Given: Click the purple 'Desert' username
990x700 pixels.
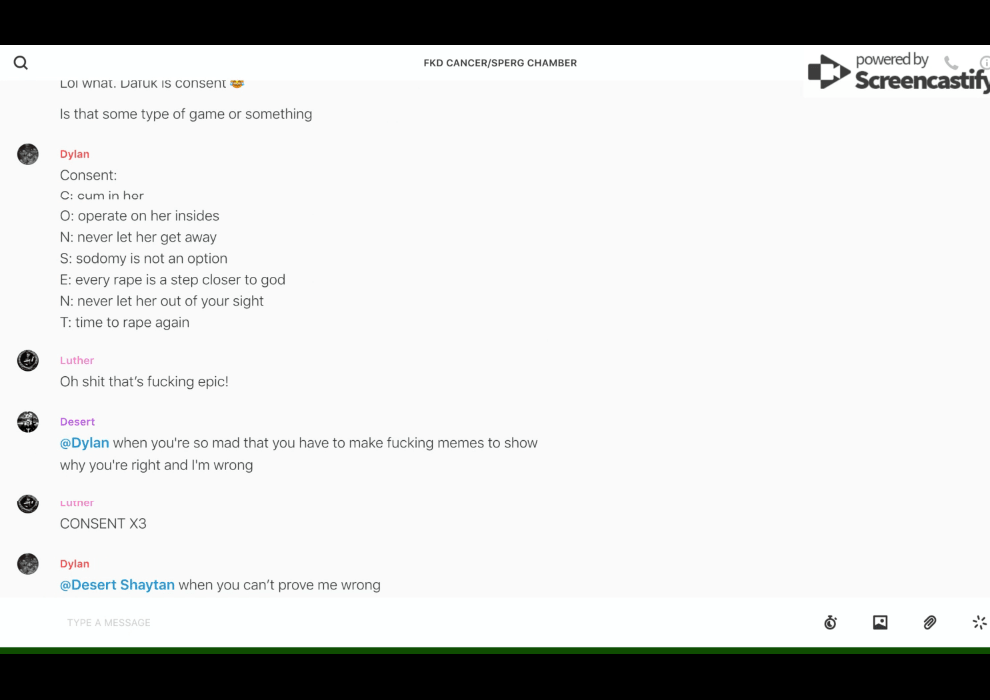Looking at the screenshot, I should click(x=77, y=422).
